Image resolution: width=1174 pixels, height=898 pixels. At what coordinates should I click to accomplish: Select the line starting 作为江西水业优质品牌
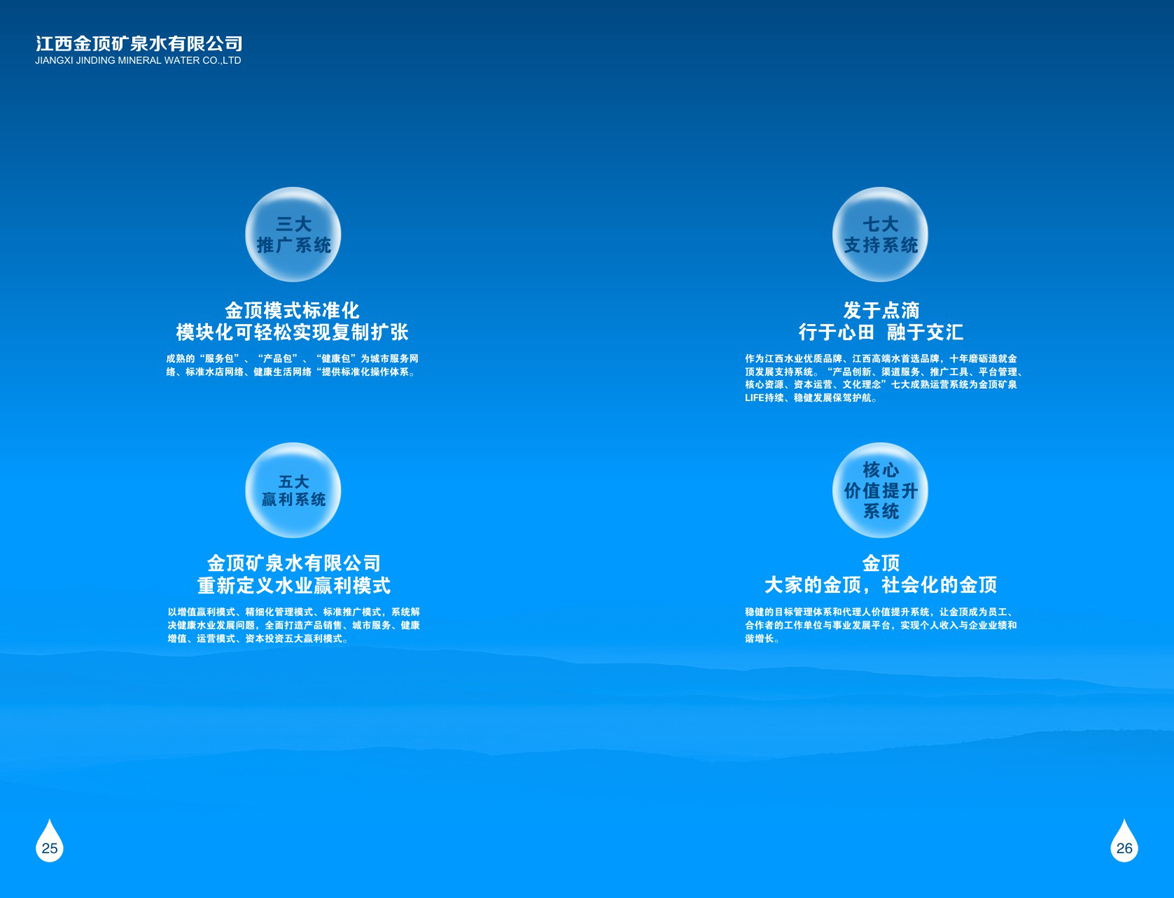(880, 359)
